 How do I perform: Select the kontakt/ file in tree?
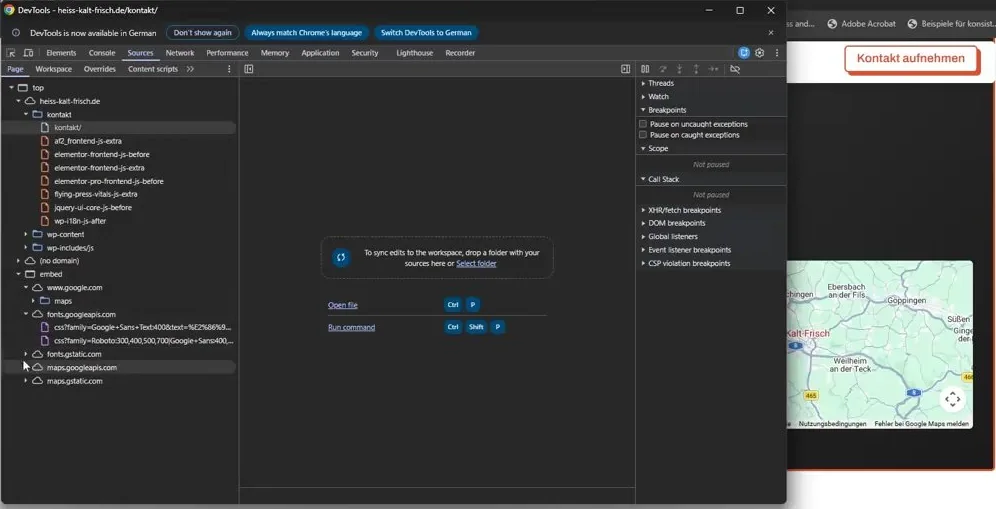(x=119, y=128)
